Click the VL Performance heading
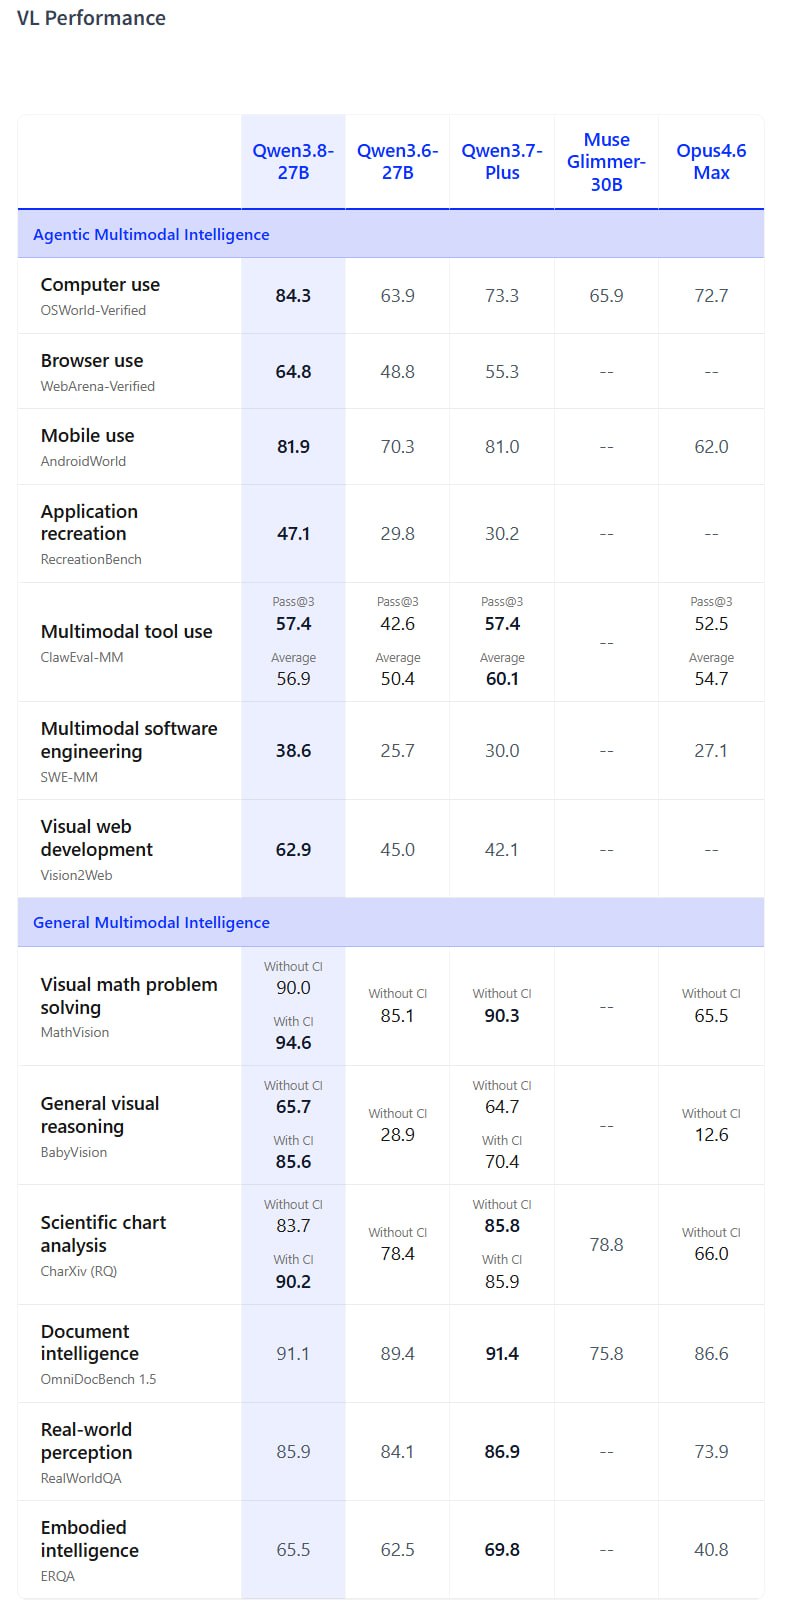Image resolution: width=806 pixels, height=1617 pixels. [91, 18]
